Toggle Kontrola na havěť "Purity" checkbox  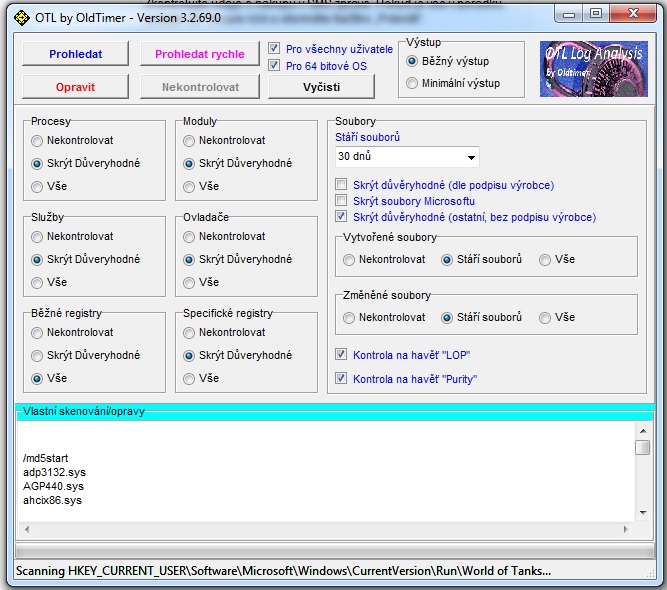coord(342,379)
